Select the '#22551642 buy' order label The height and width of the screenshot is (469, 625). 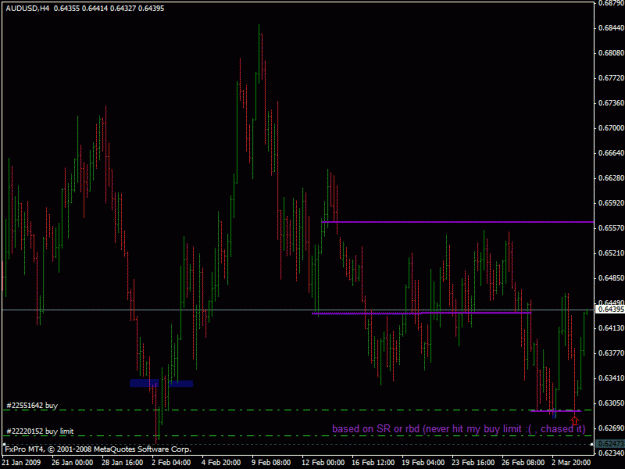32,405
